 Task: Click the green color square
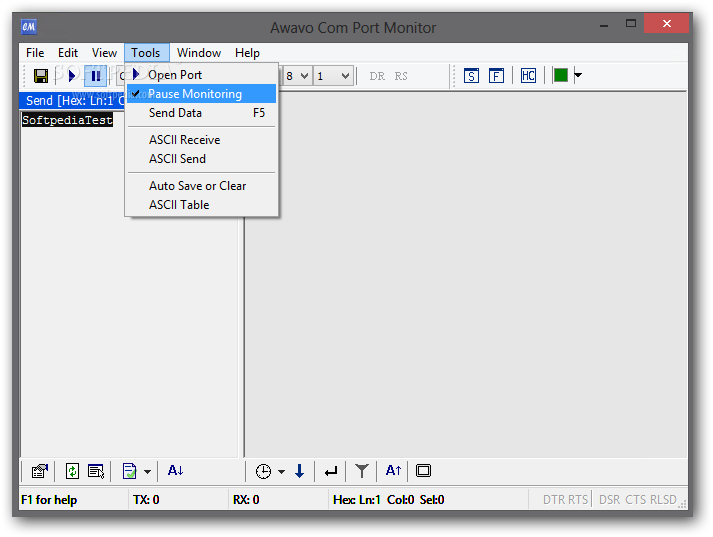[560, 75]
